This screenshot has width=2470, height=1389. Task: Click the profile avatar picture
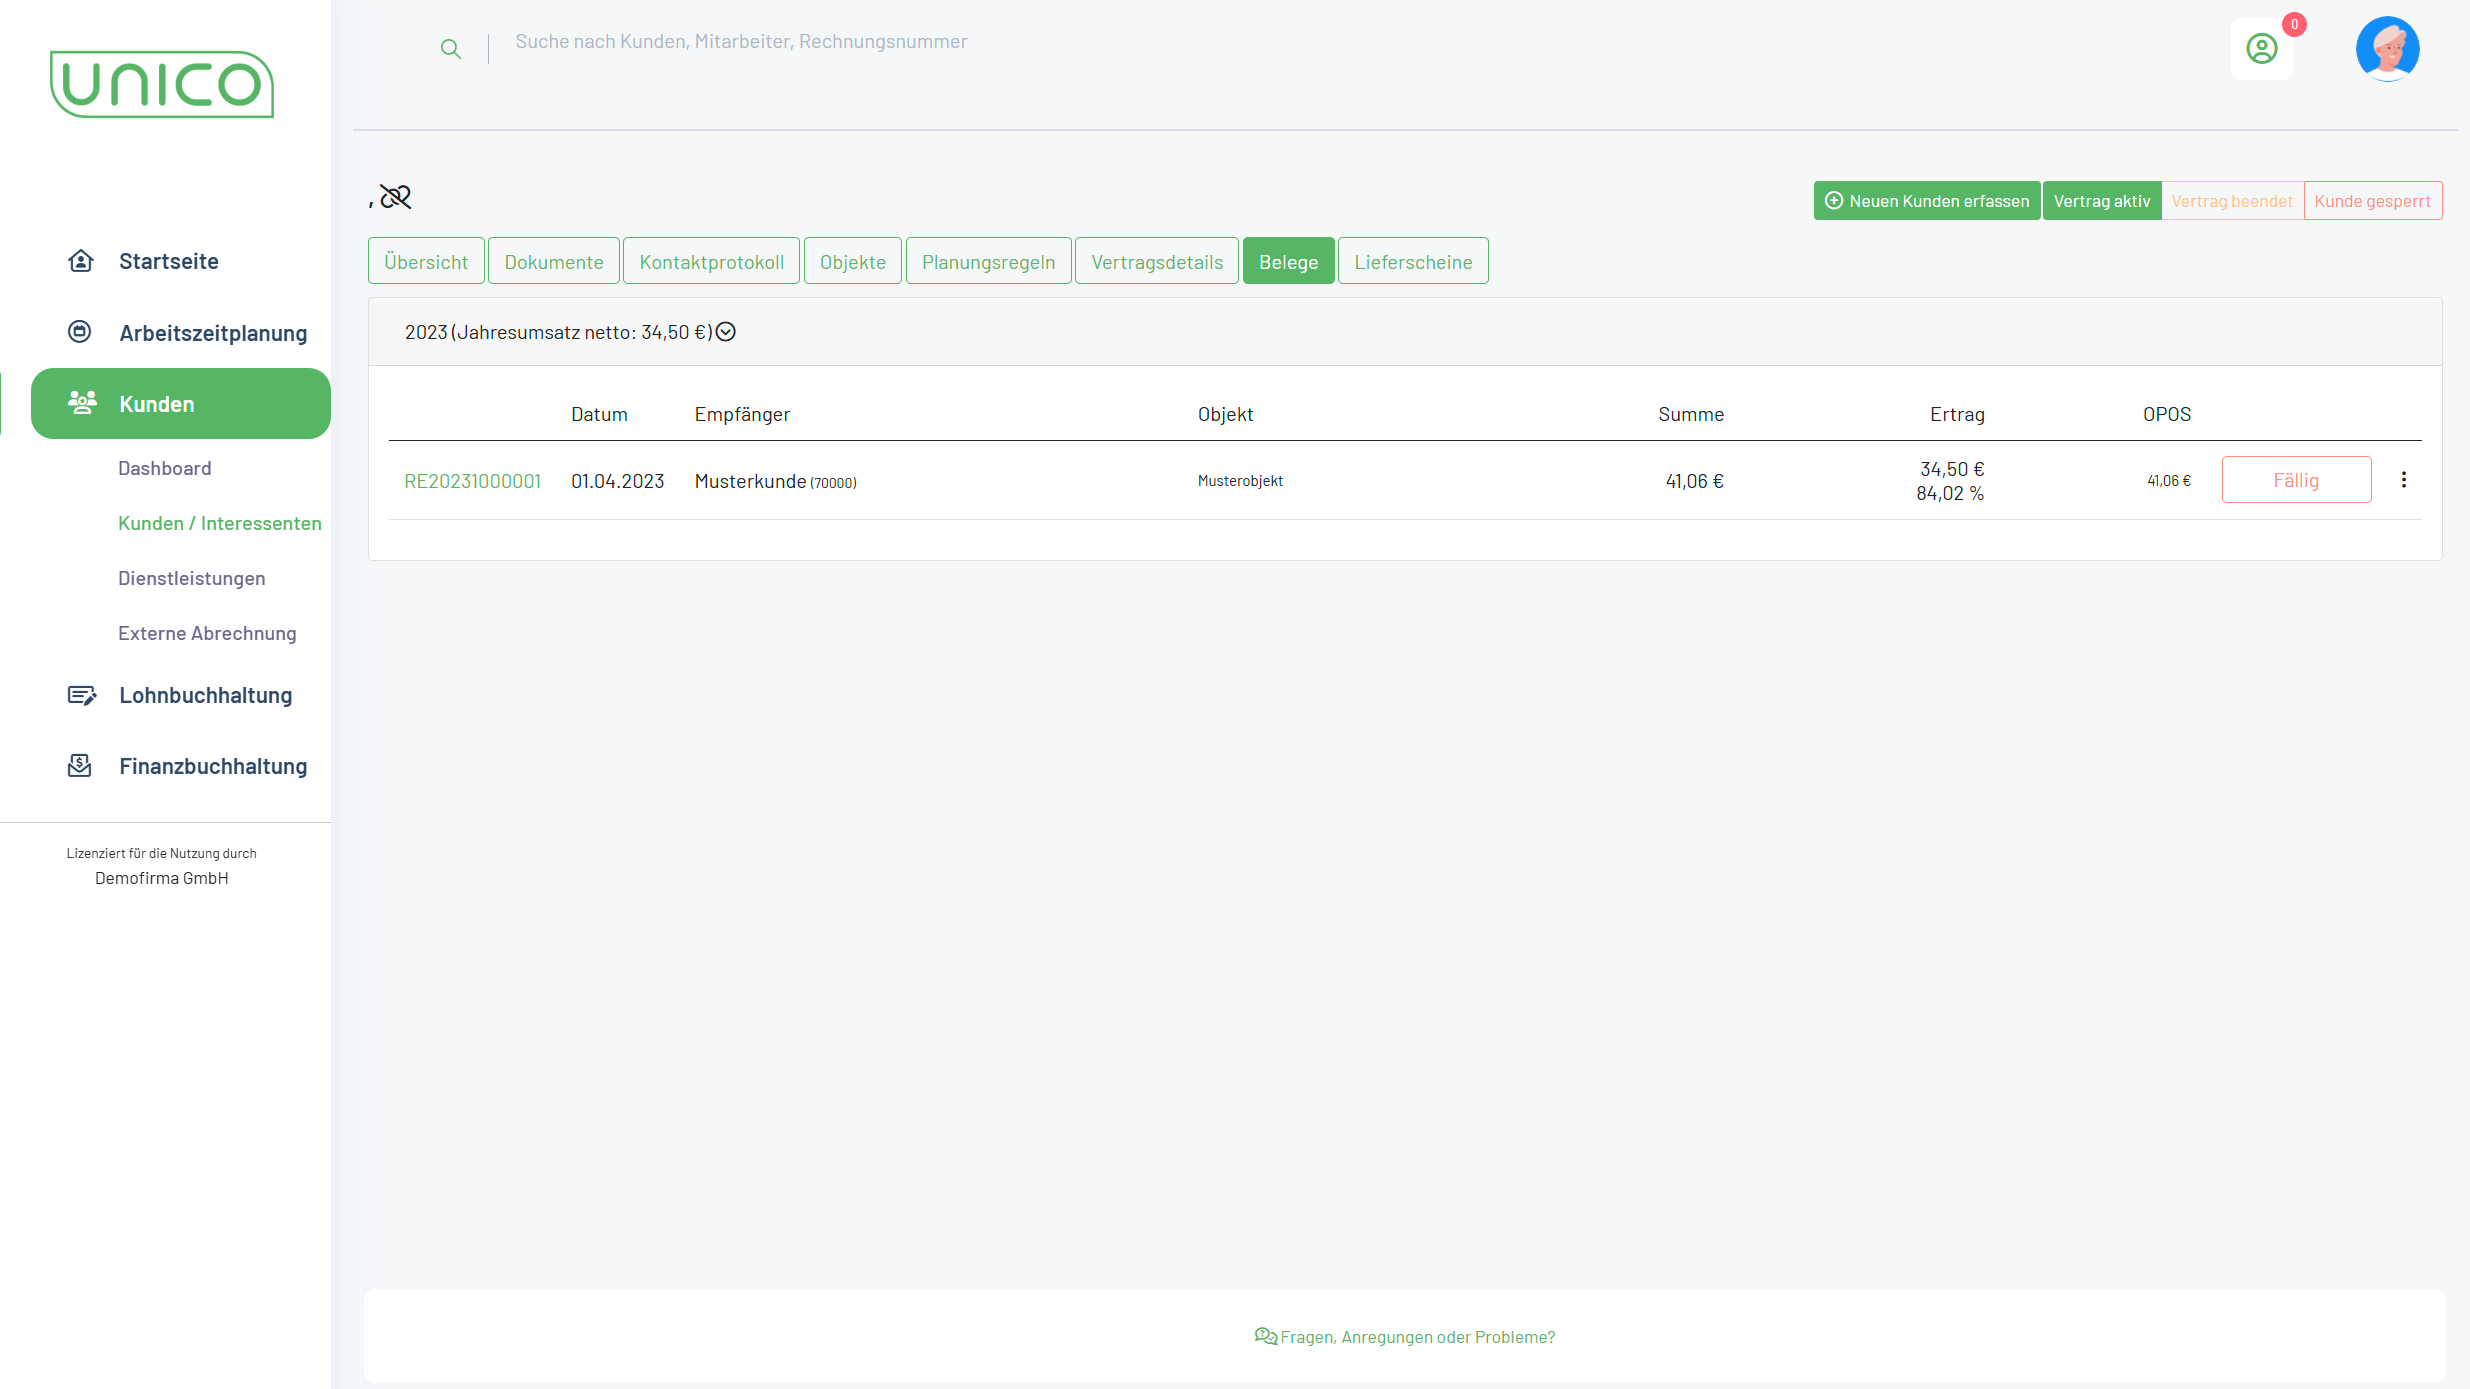[x=2387, y=48]
